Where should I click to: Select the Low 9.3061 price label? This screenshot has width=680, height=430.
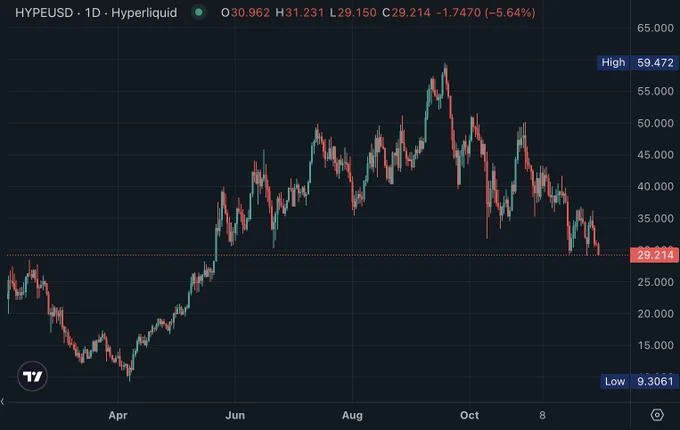pyautogui.click(x=638, y=381)
